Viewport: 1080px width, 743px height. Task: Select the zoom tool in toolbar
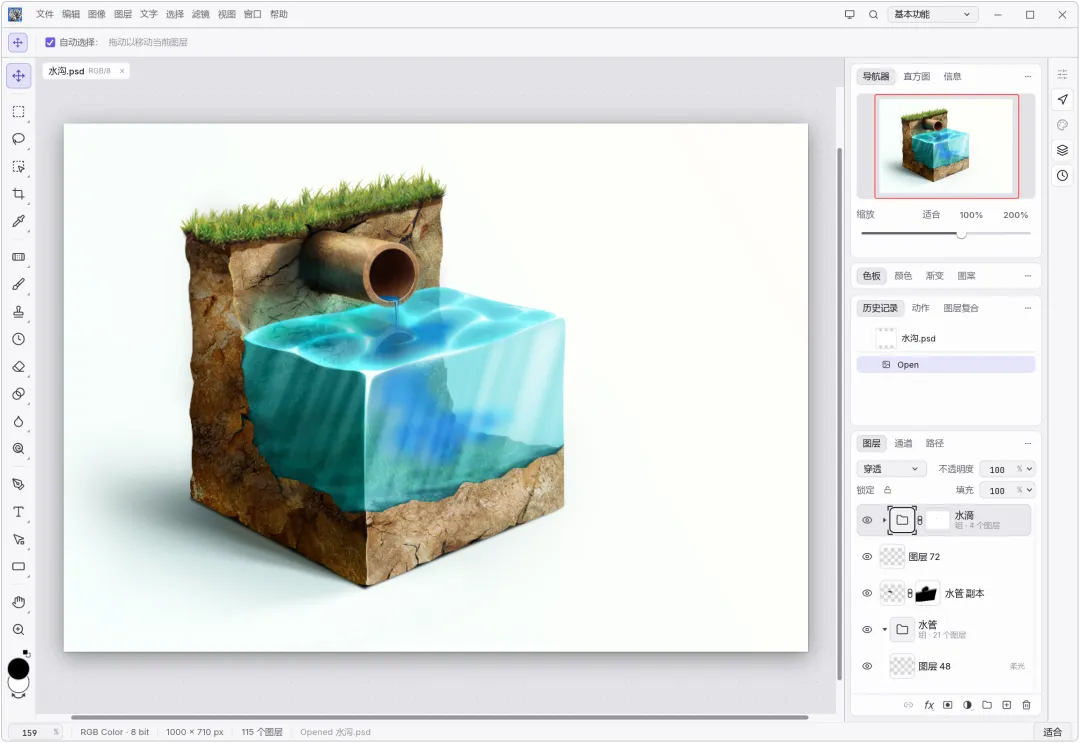click(19, 629)
